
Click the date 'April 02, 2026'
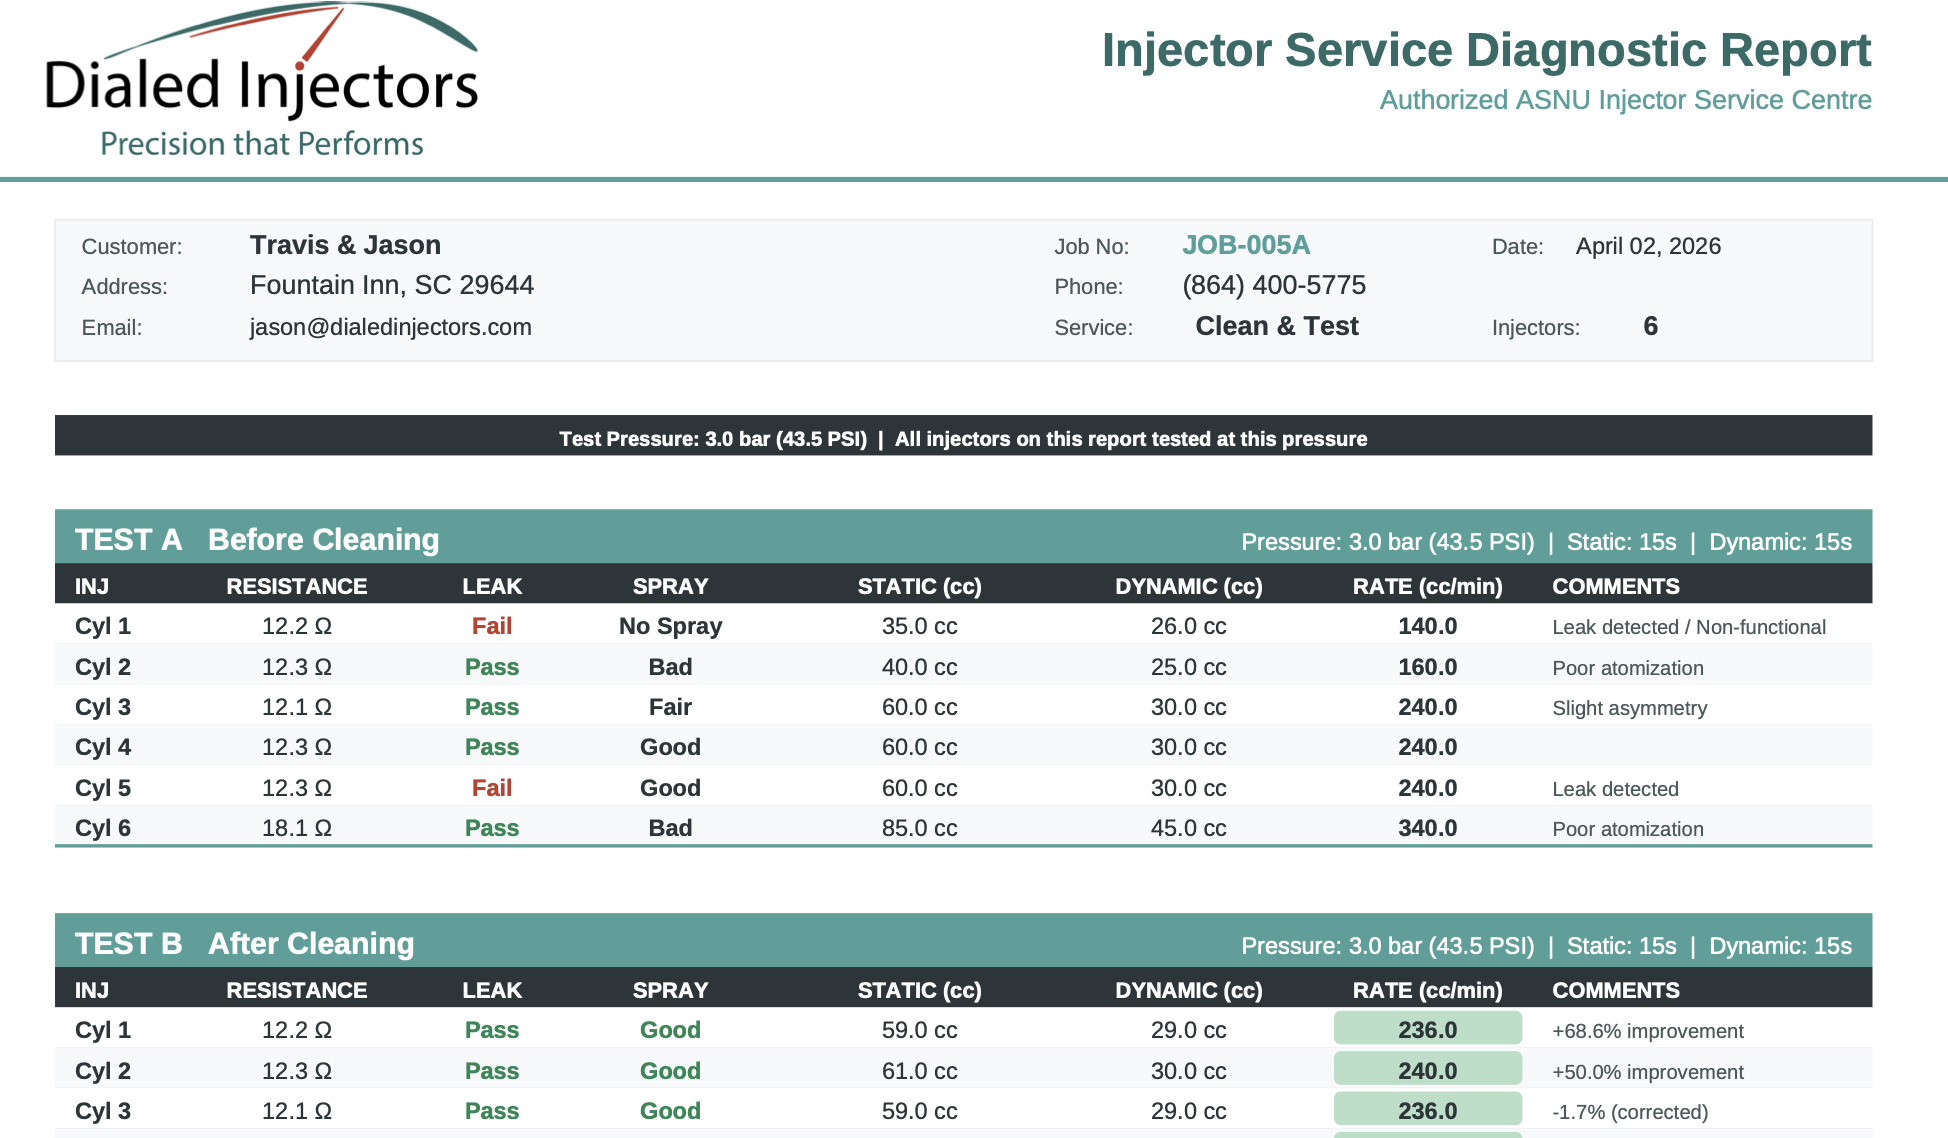point(1648,246)
